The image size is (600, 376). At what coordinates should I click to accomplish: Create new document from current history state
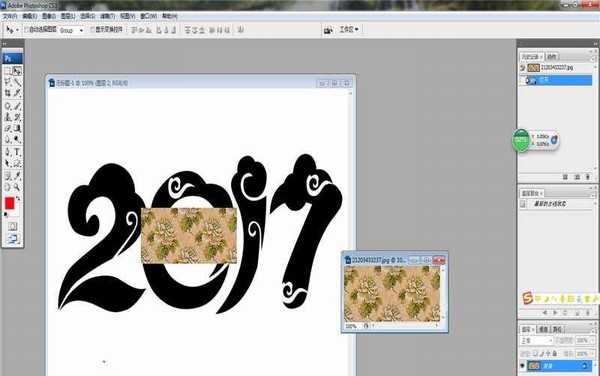click(565, 177)
